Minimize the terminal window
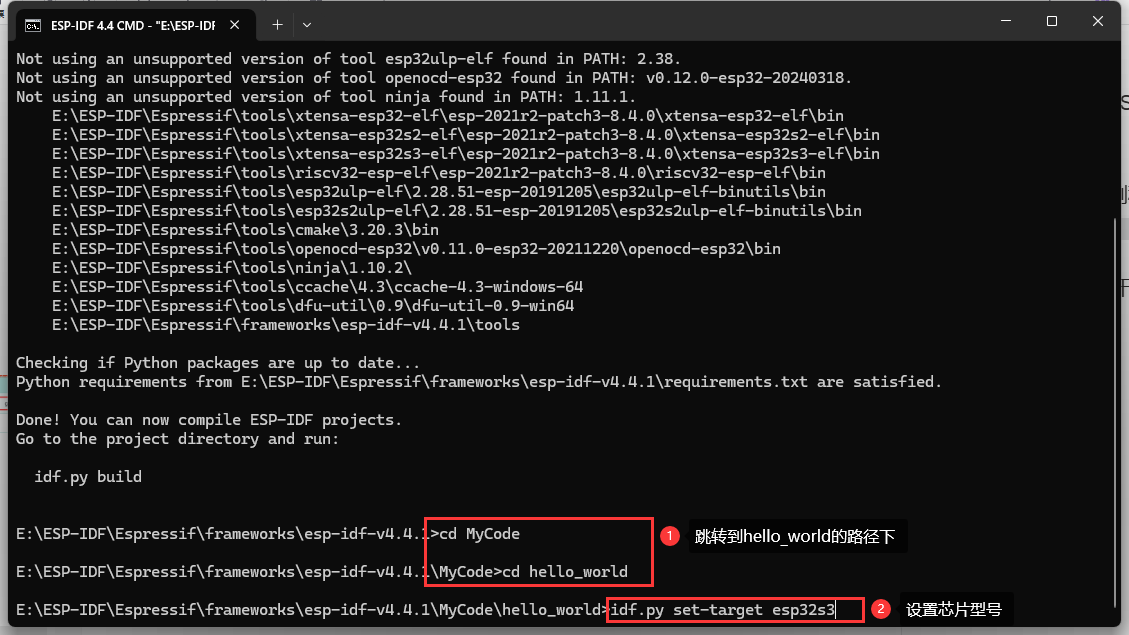The width and height of the screenshot is (1129, 635). point(1006,21)
